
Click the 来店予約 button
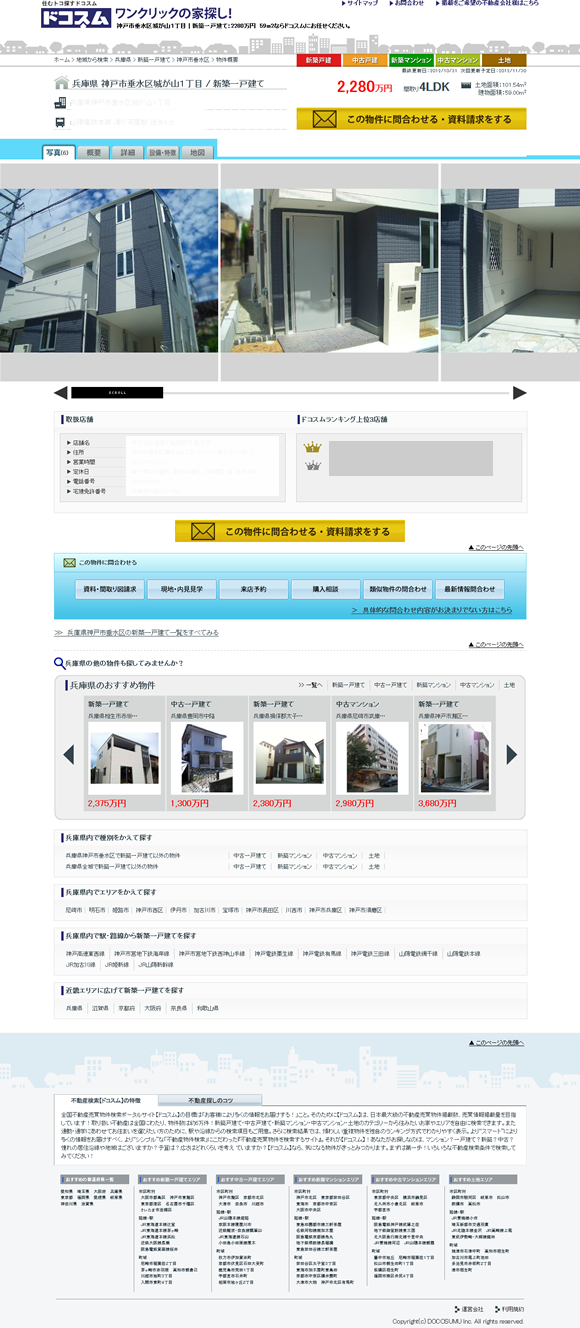(x=254, y=589)
